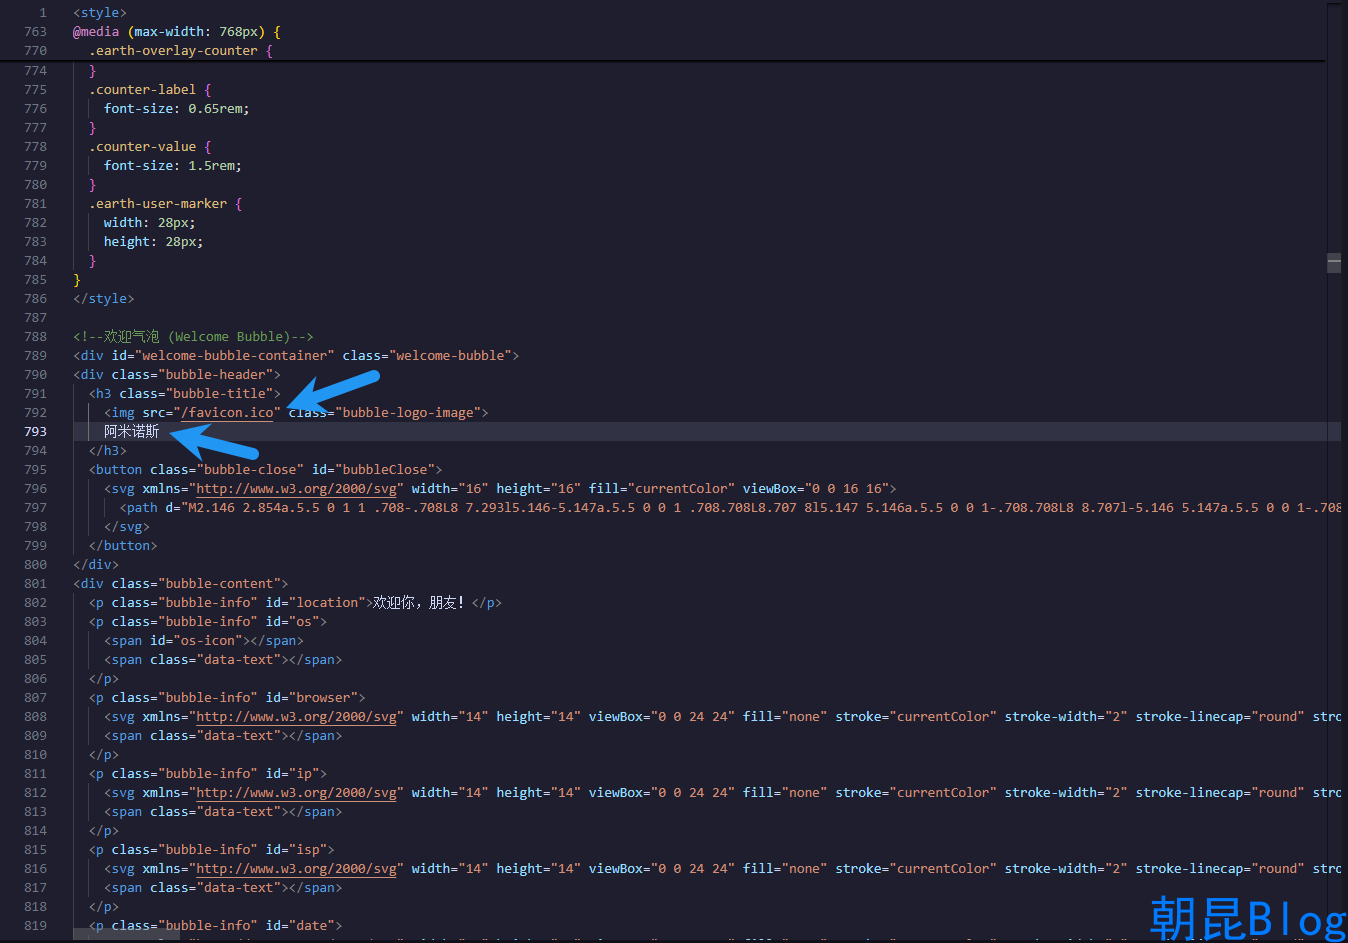Click line number 793 in the gutter
Screen dimensions: 1348x943
pyautogui.click(x=35, y=431)
